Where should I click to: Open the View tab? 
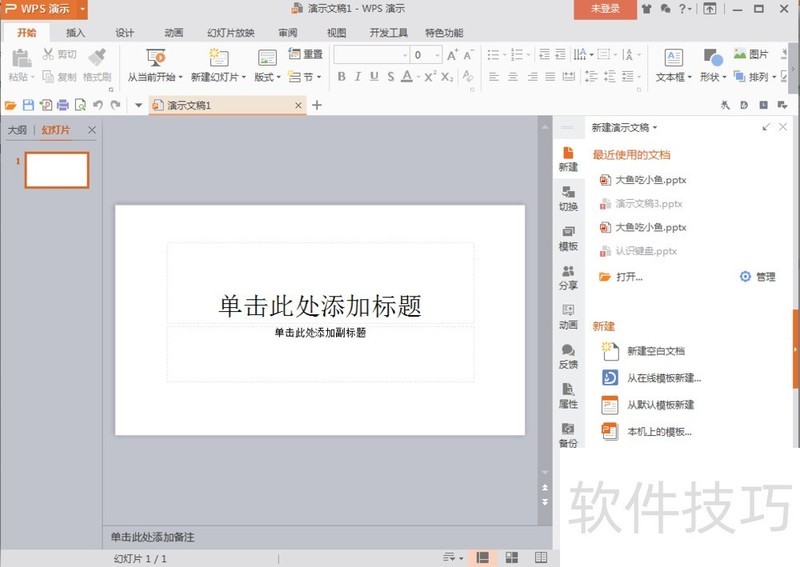coord(336,33)
